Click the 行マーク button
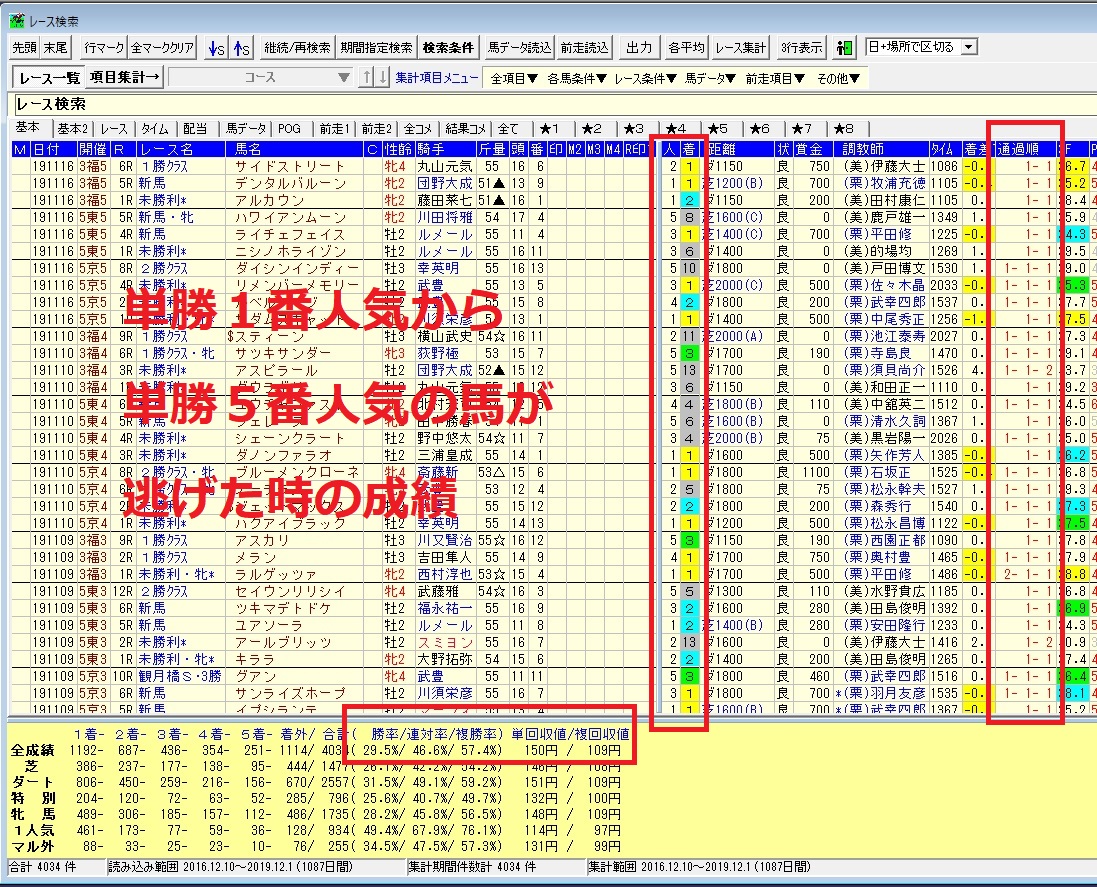 pos(103,48)
